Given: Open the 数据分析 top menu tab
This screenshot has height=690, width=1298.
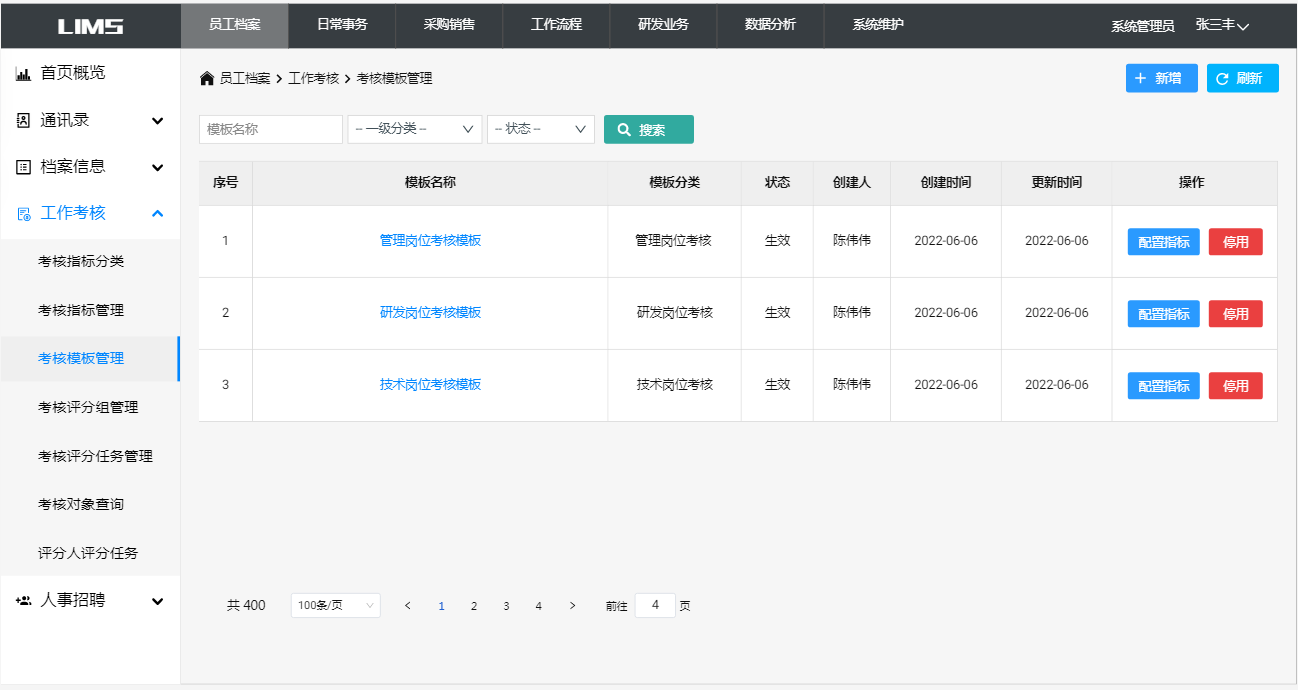Looking at the screenshot, I should coord(770,25).
